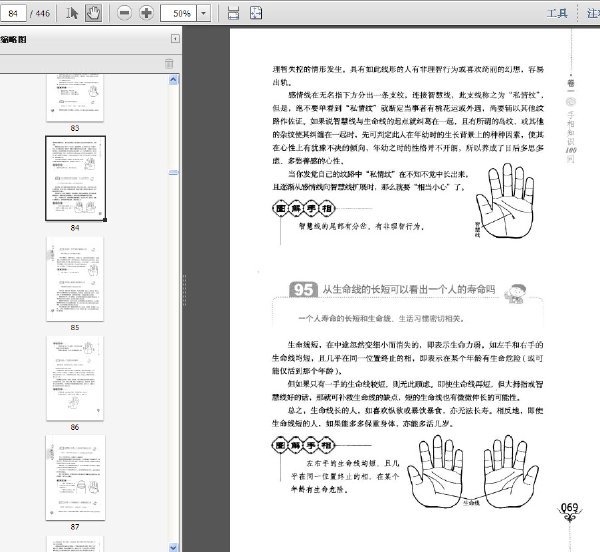Click the zoom in plus button
The image size is (600, 552).
(x=146, y=13)
